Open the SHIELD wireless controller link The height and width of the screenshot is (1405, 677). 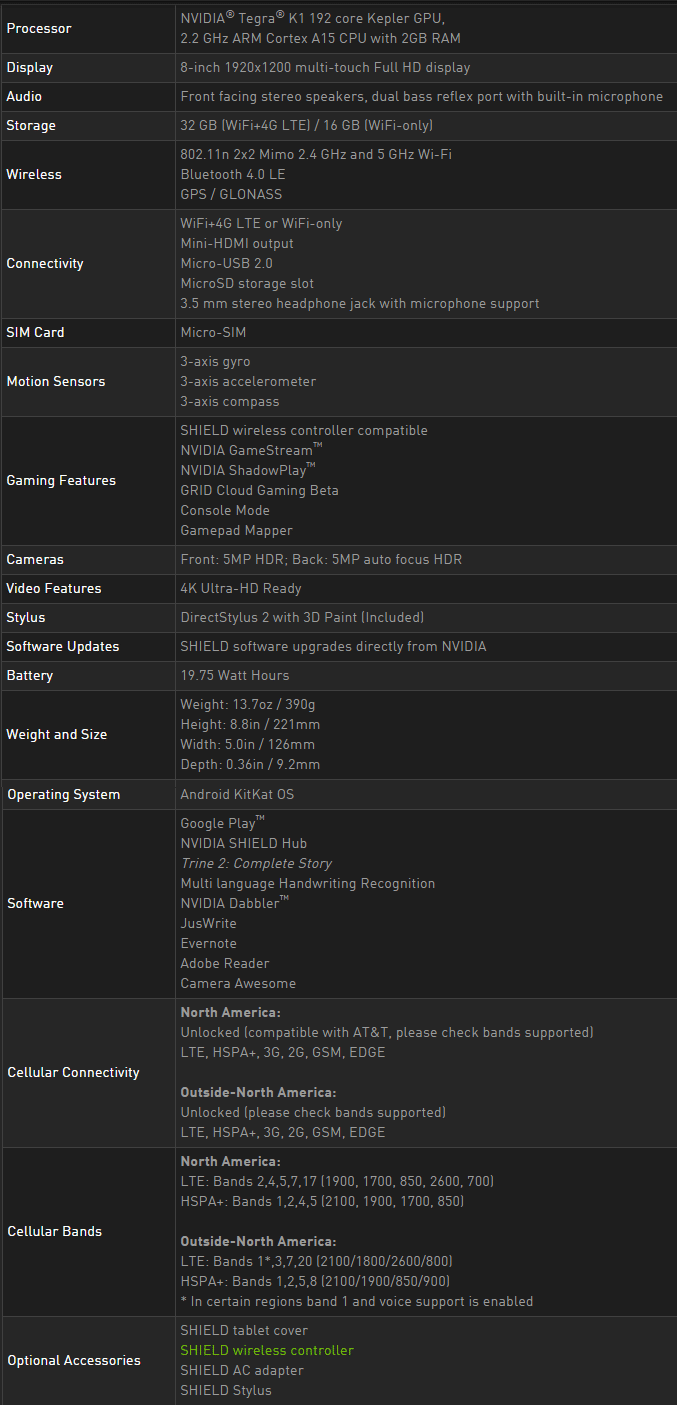pos(267,1350)
